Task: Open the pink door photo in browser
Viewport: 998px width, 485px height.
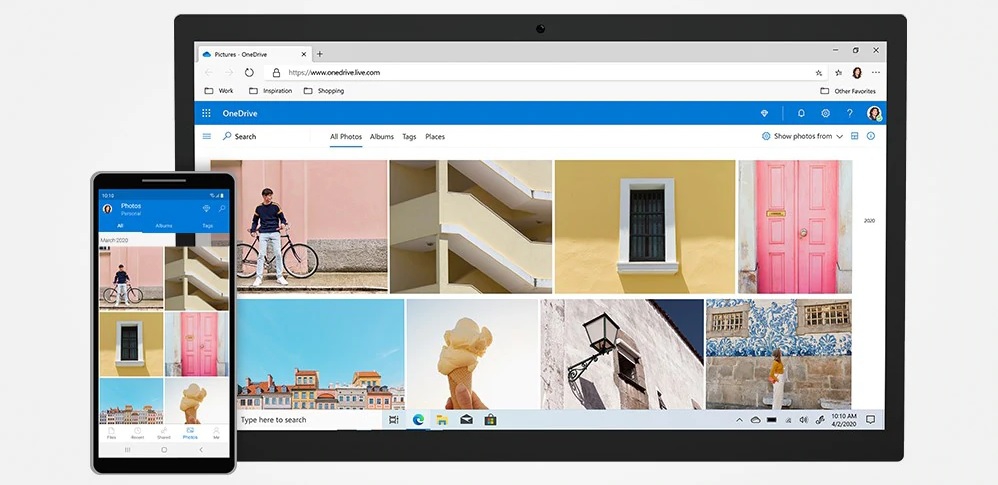Action: pos(794,227)
